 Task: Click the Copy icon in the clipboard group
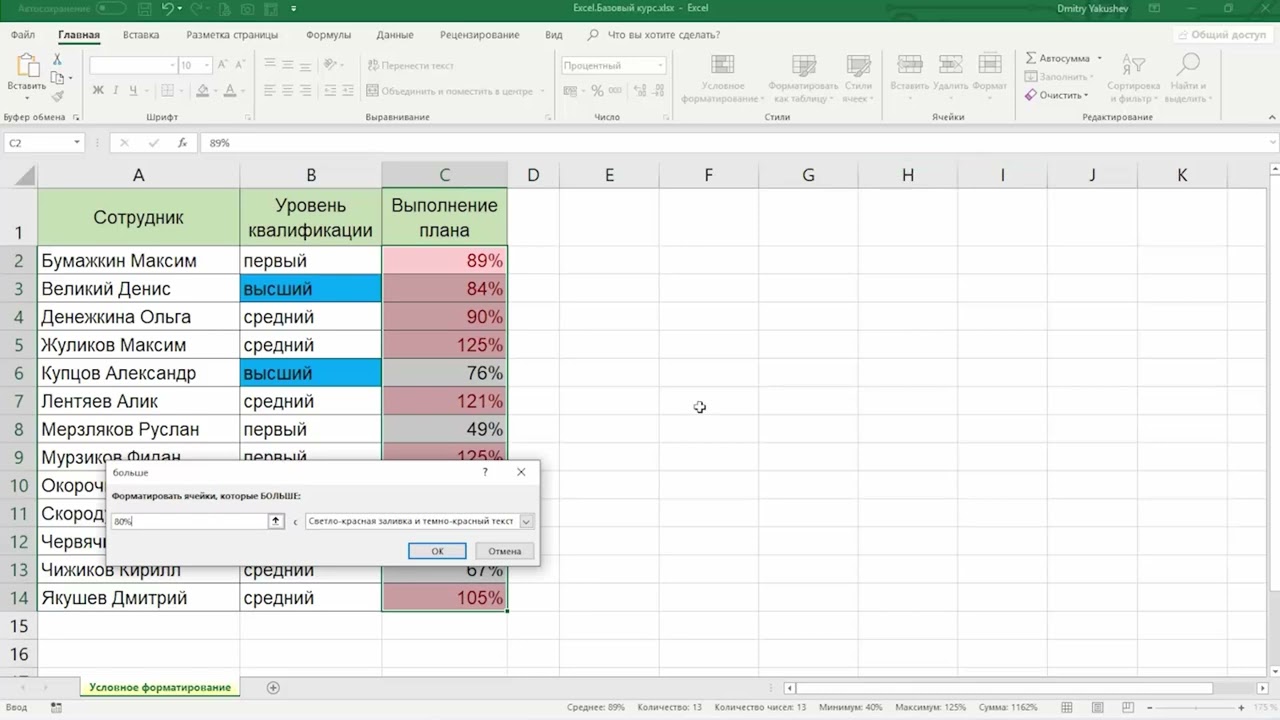point(58,78)
